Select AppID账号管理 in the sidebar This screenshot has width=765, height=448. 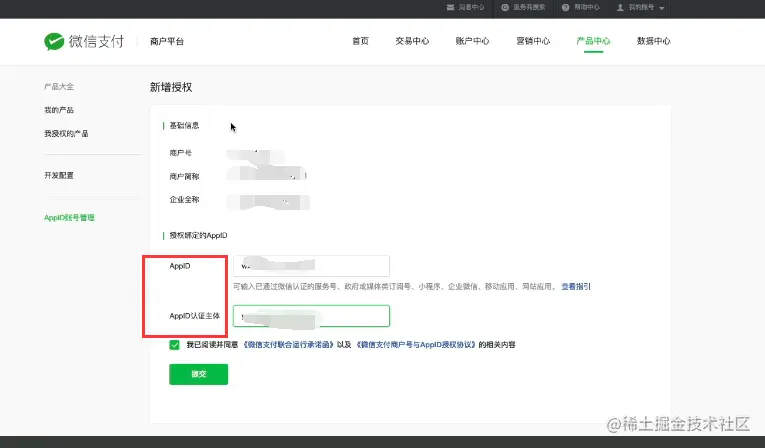(69, 218)
